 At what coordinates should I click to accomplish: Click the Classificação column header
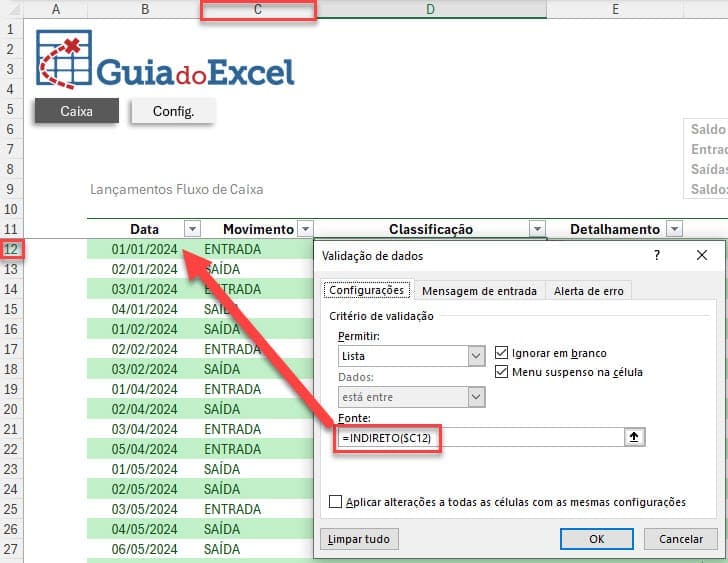point(431,229)
